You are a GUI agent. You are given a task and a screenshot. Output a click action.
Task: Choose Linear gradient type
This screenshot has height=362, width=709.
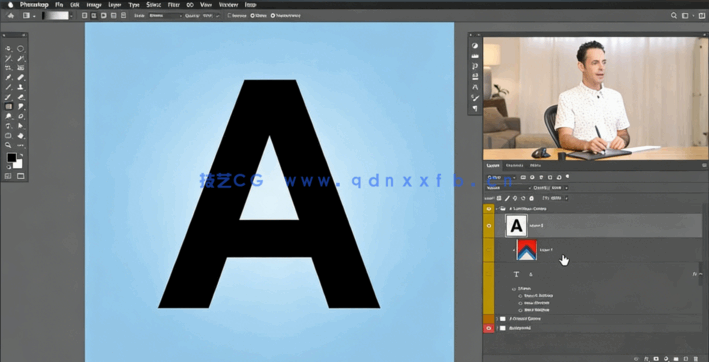pyautogui.click(x=85, y=15)
